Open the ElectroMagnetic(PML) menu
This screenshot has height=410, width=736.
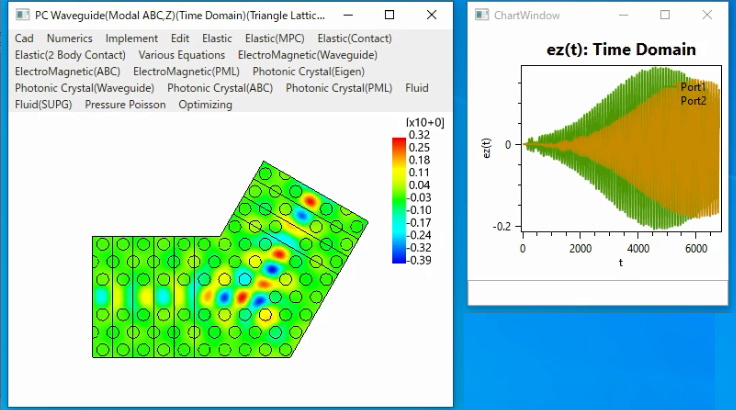coord(186,71)
